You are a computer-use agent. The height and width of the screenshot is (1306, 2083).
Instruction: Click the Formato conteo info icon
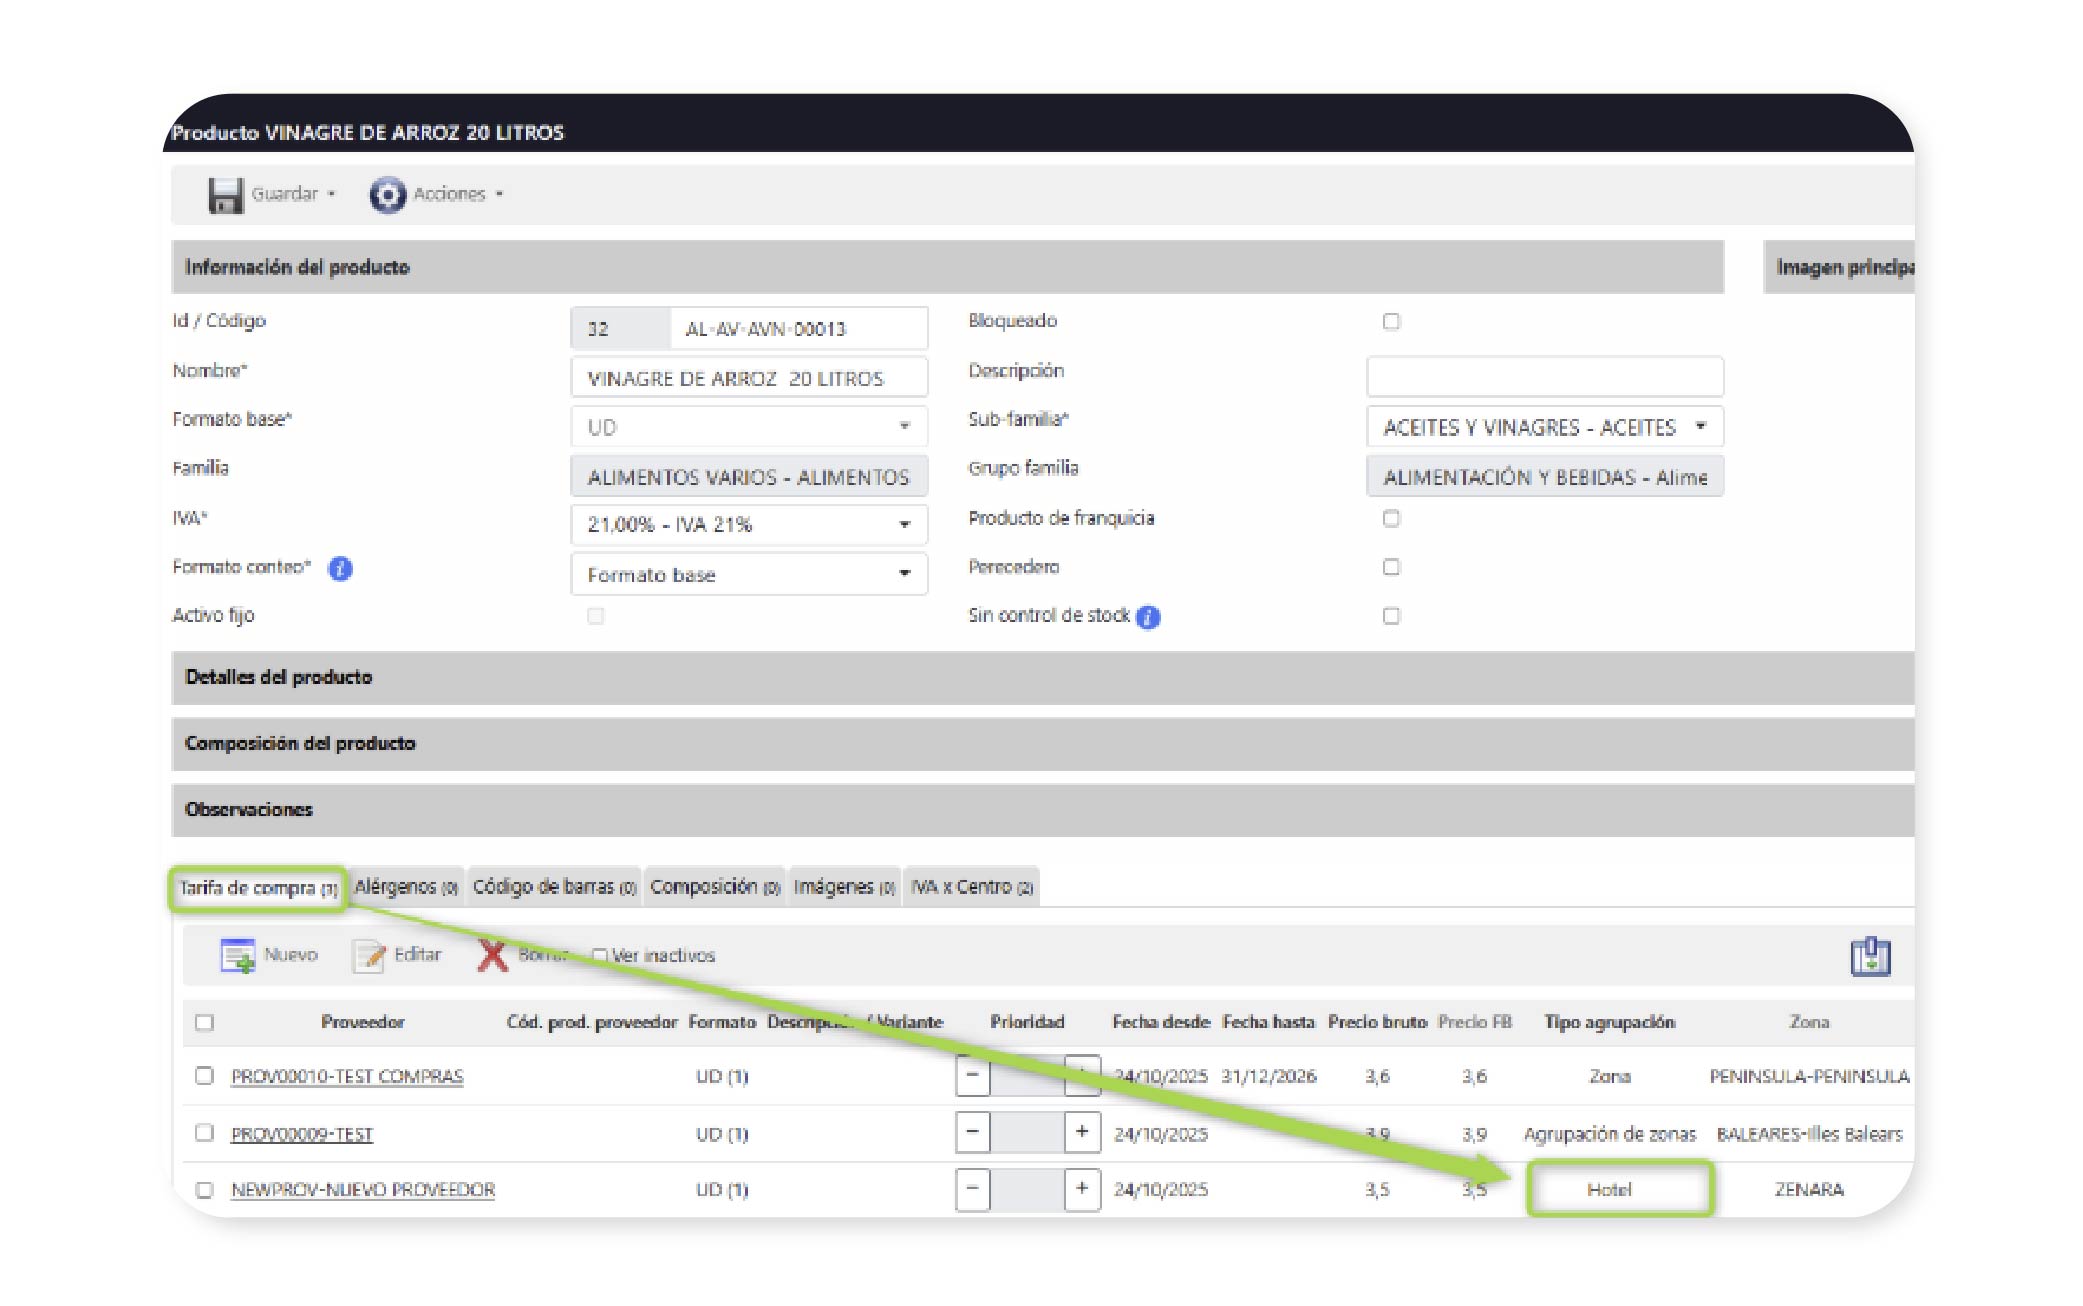coord(340,569)
